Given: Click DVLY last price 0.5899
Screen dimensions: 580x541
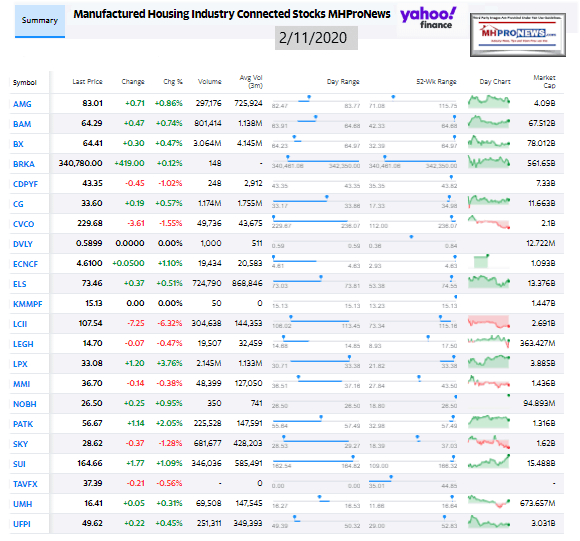Looking at the screenshot, I should tap(89, 243).
